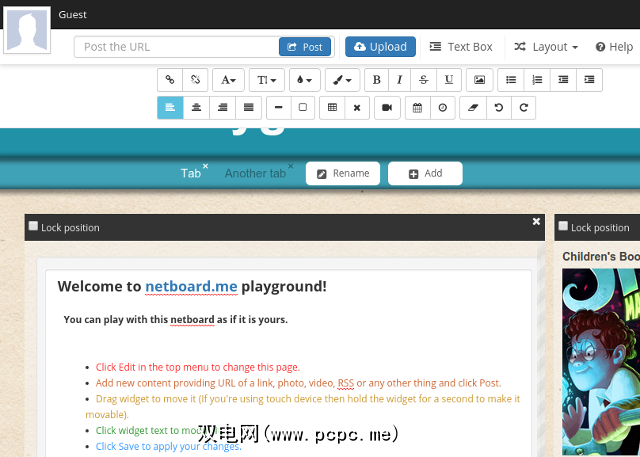Open the font size dropdown

[266, 80]
